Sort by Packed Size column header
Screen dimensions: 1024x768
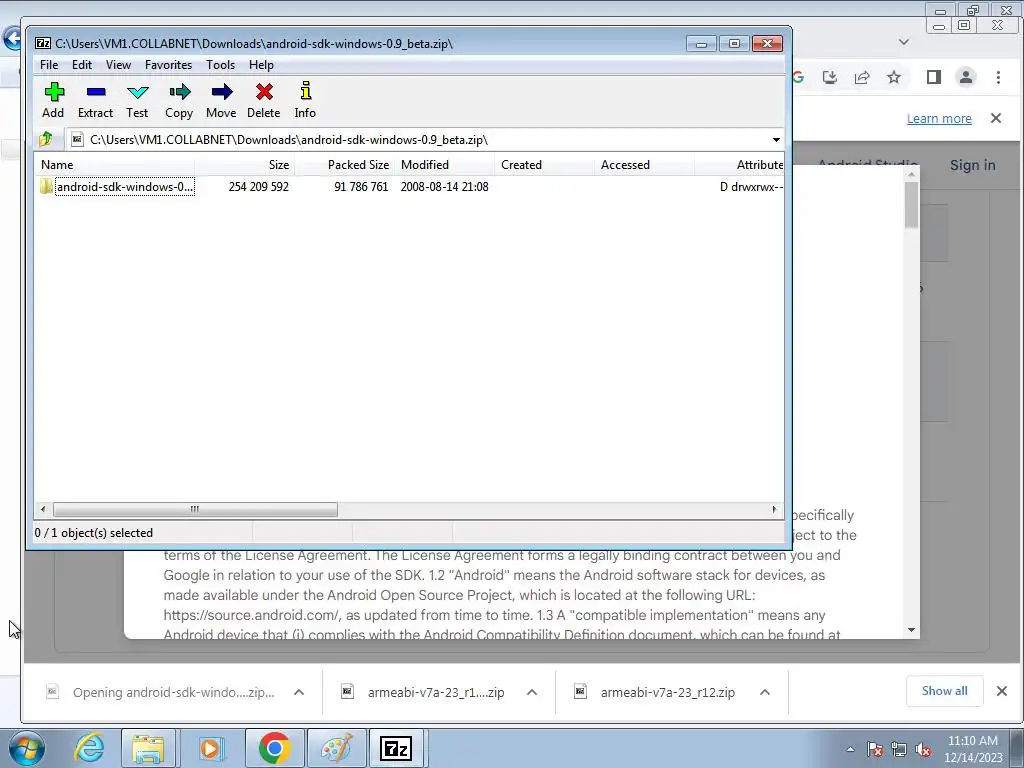click(345, 165)
